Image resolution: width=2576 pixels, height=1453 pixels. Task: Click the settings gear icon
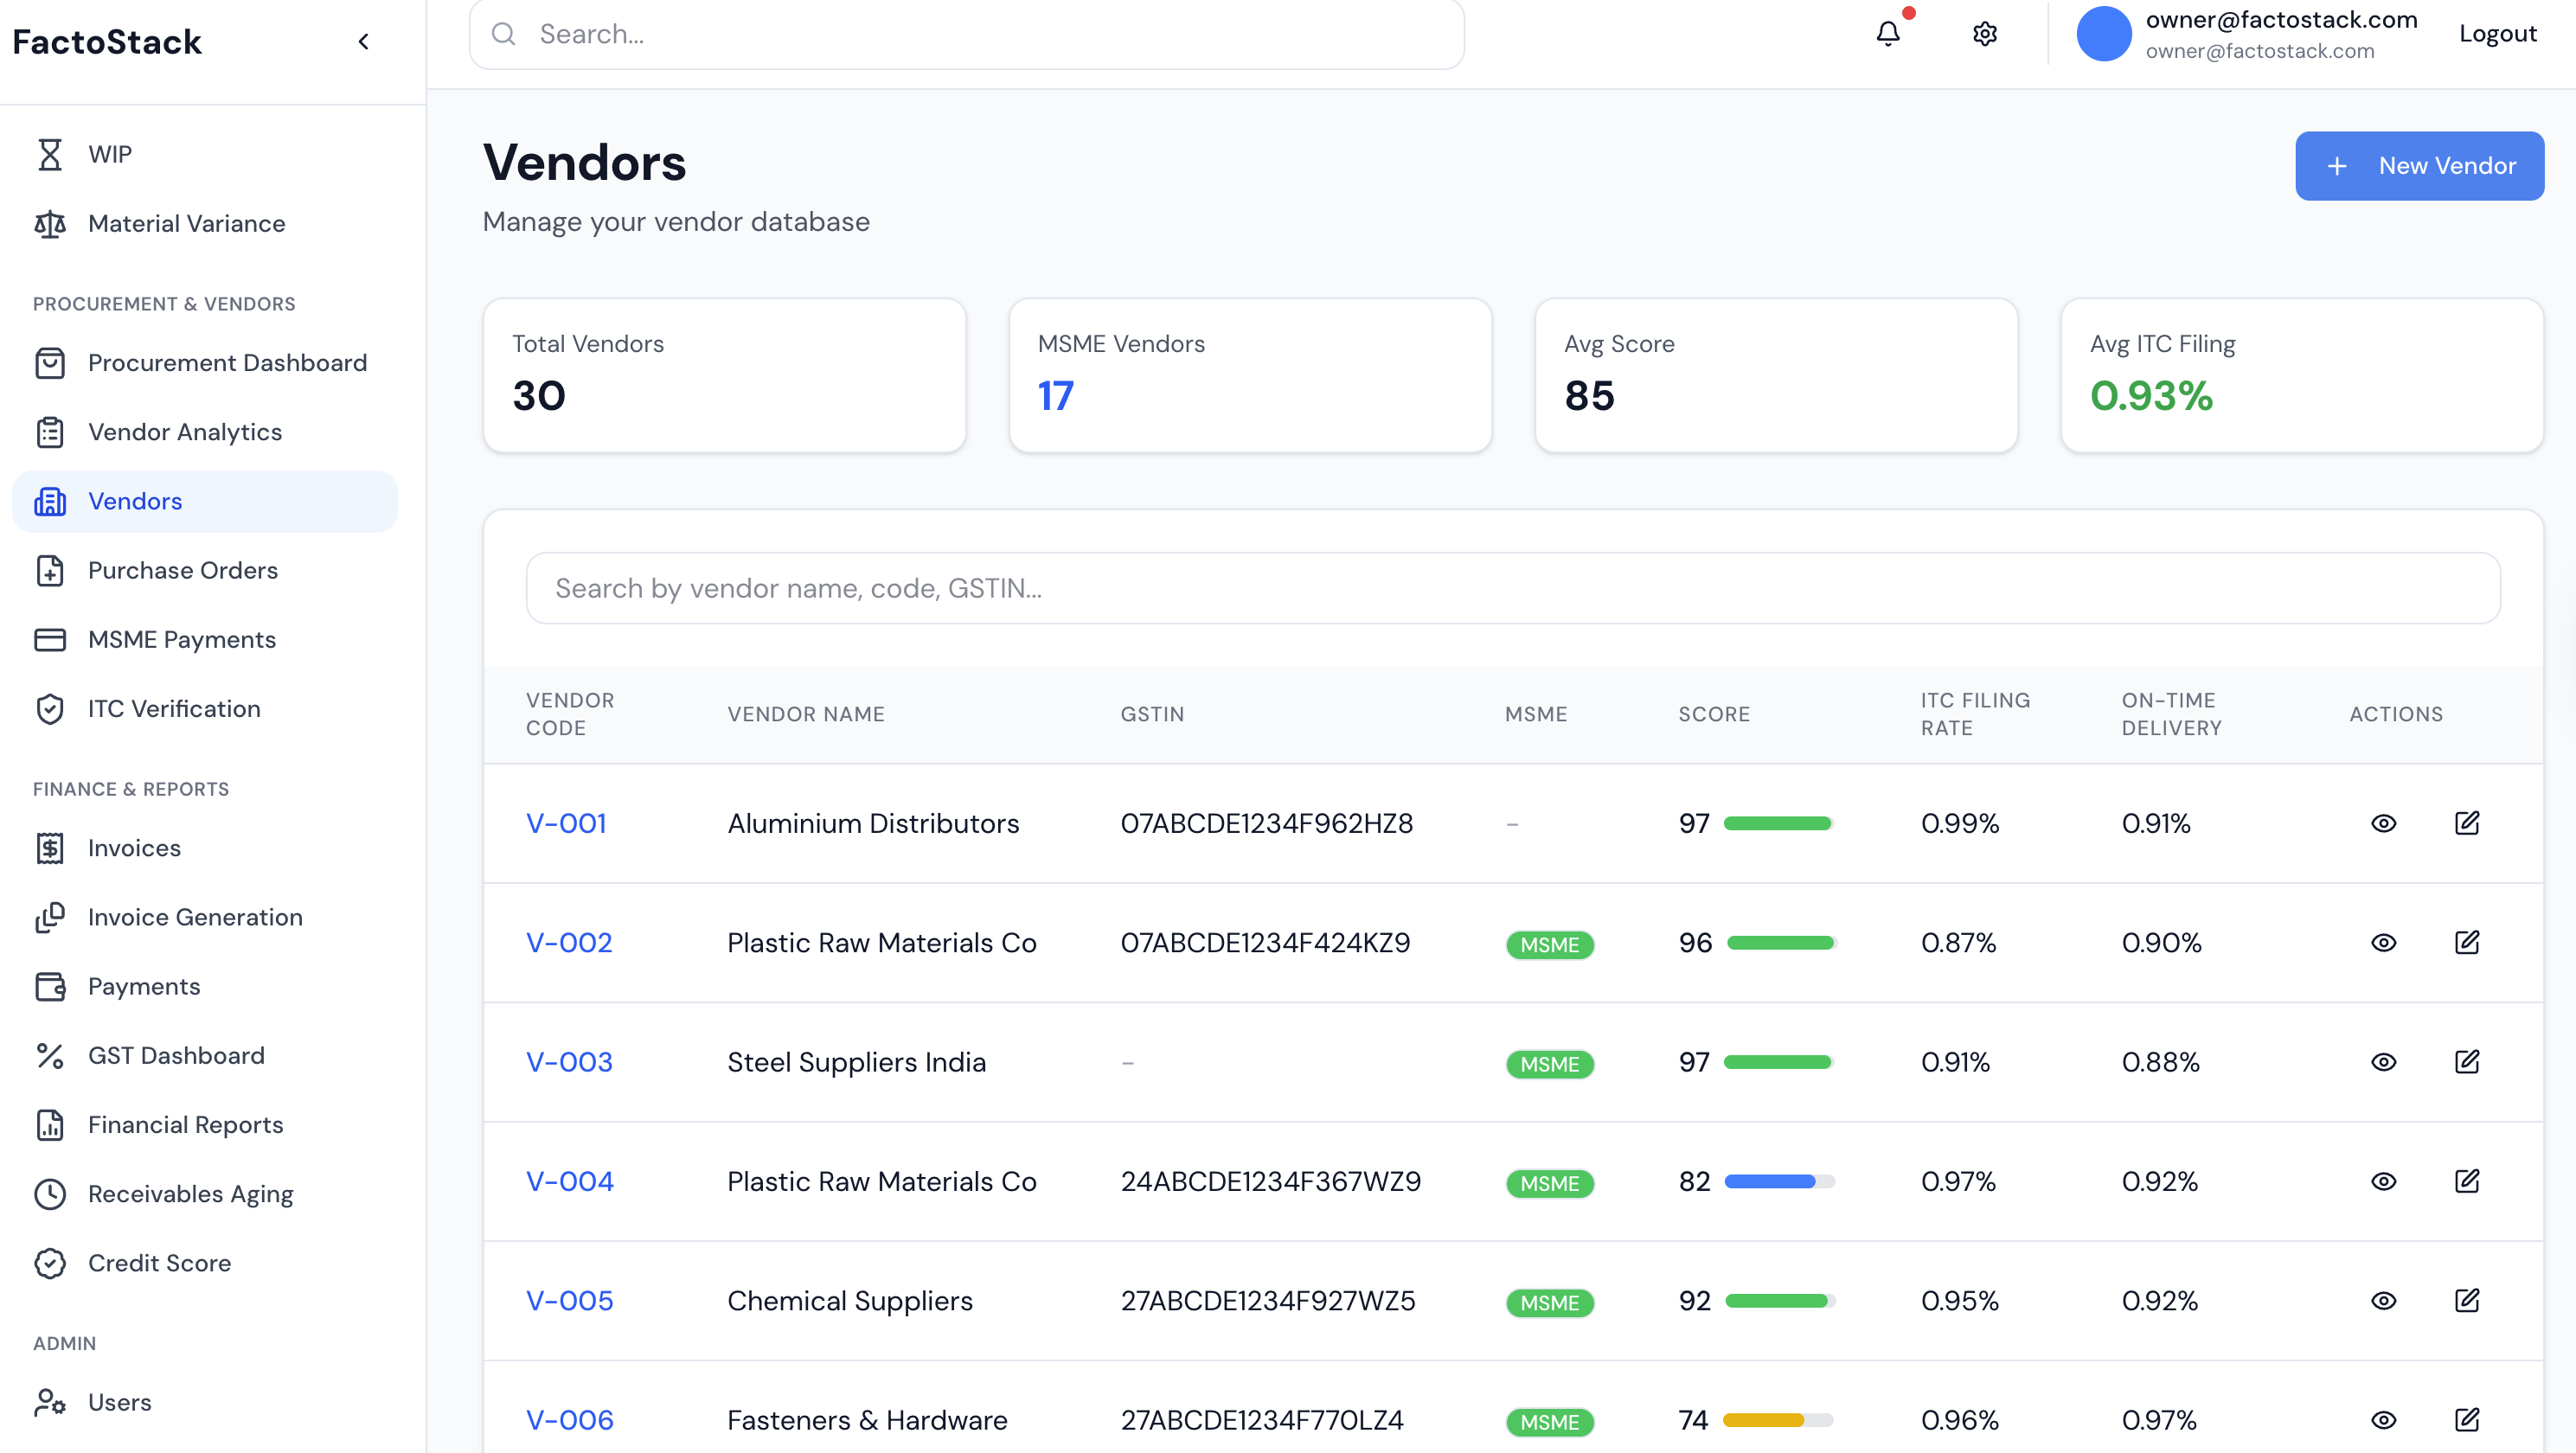click(x=1984, y=34)
